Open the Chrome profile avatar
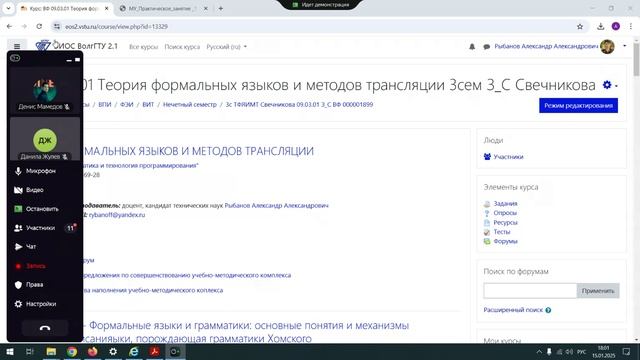This screenshot has width=640, height=360. [x=616, y=27]
